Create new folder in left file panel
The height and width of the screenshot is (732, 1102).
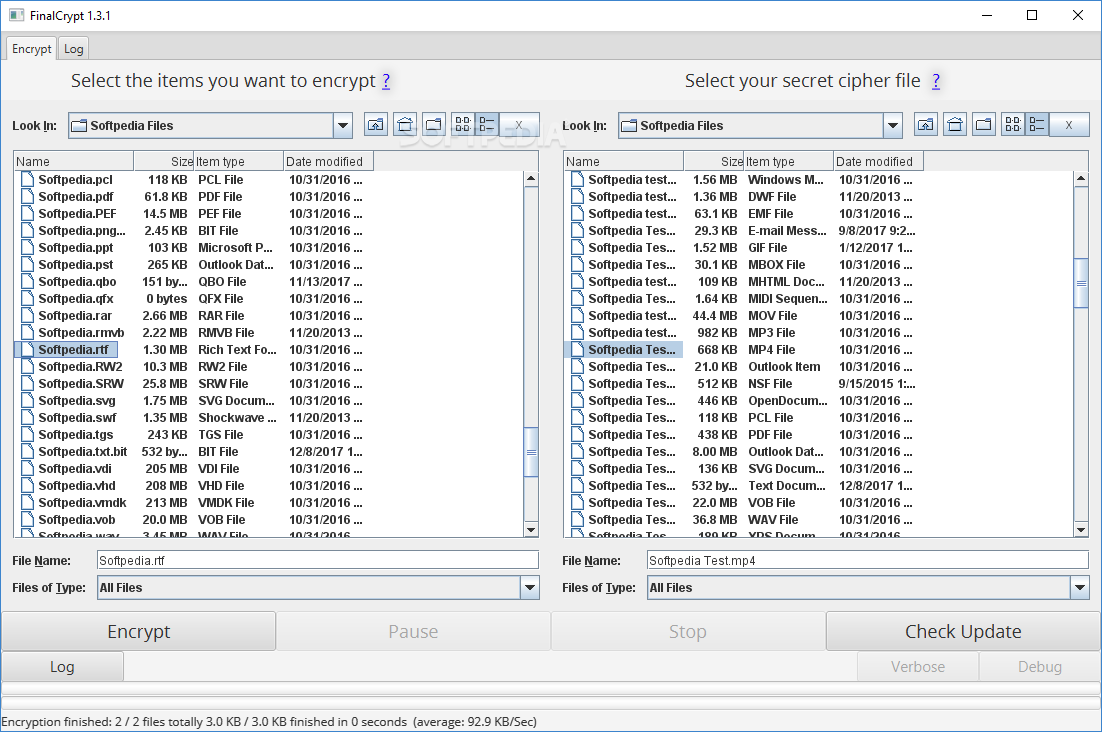coord(434,125)
